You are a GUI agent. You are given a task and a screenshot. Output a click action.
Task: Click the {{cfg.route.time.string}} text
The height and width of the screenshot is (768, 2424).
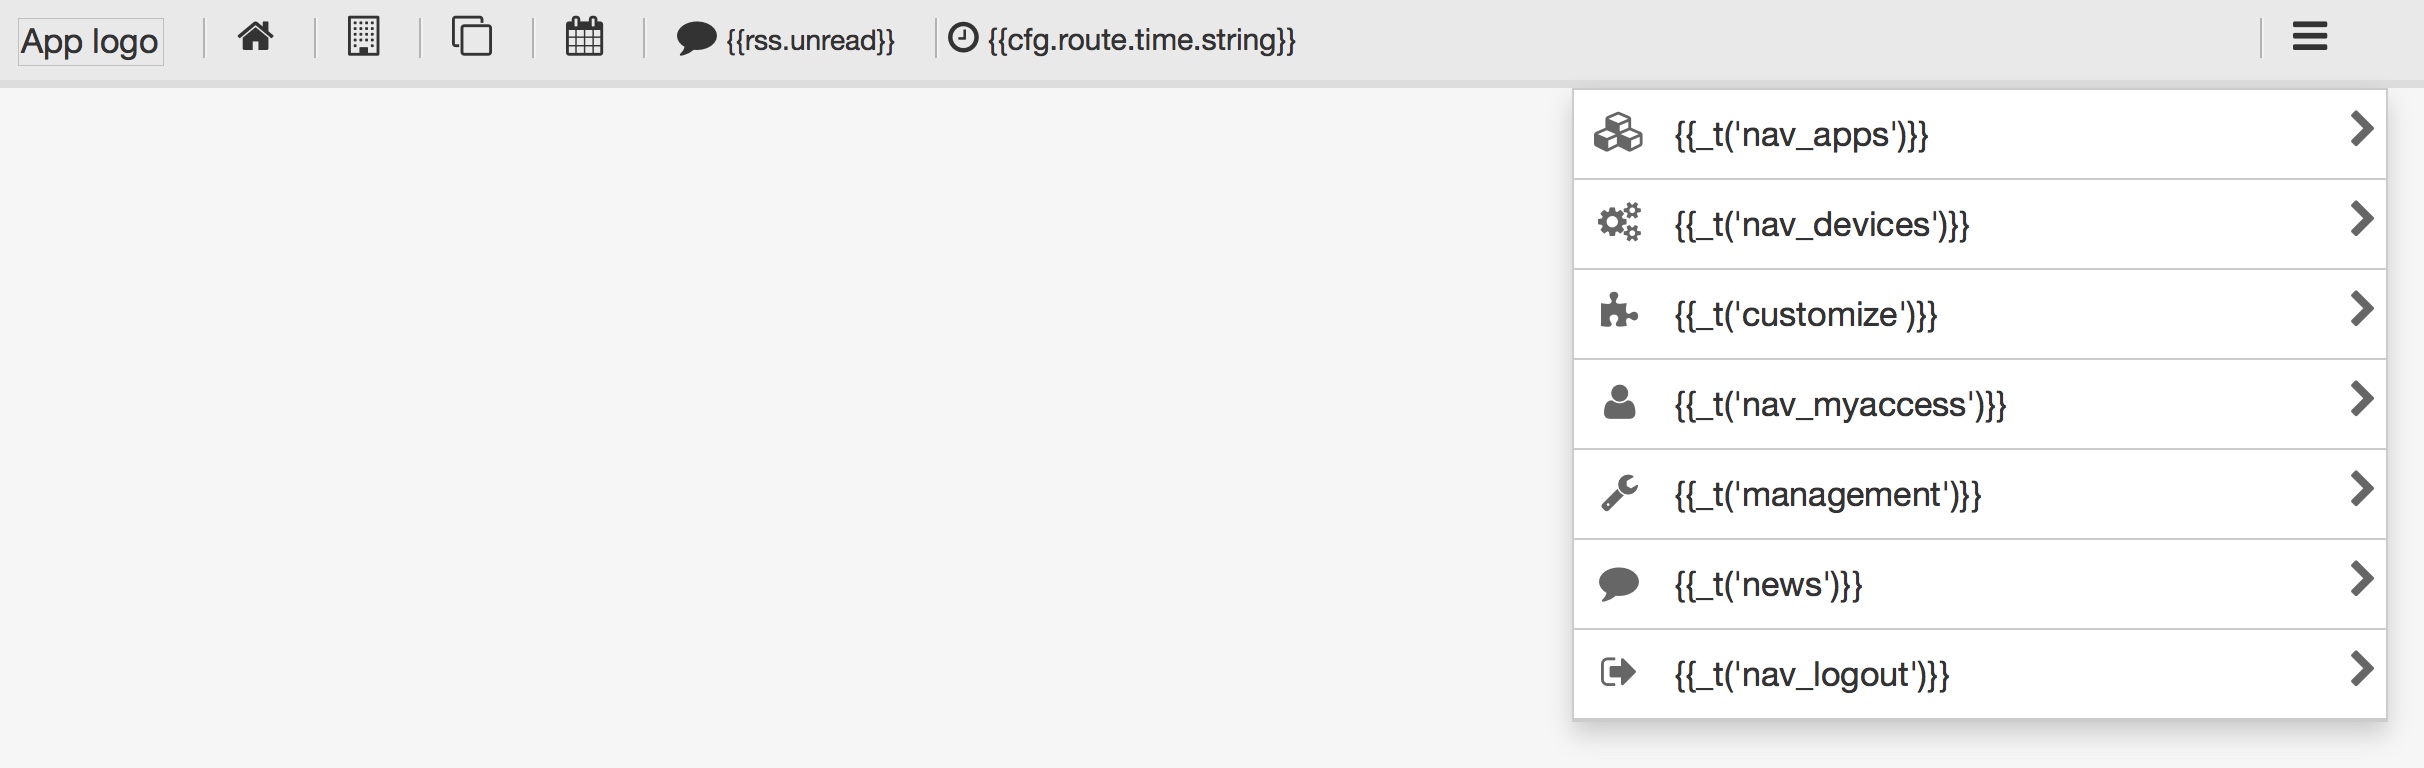[x=1141, y=40]
